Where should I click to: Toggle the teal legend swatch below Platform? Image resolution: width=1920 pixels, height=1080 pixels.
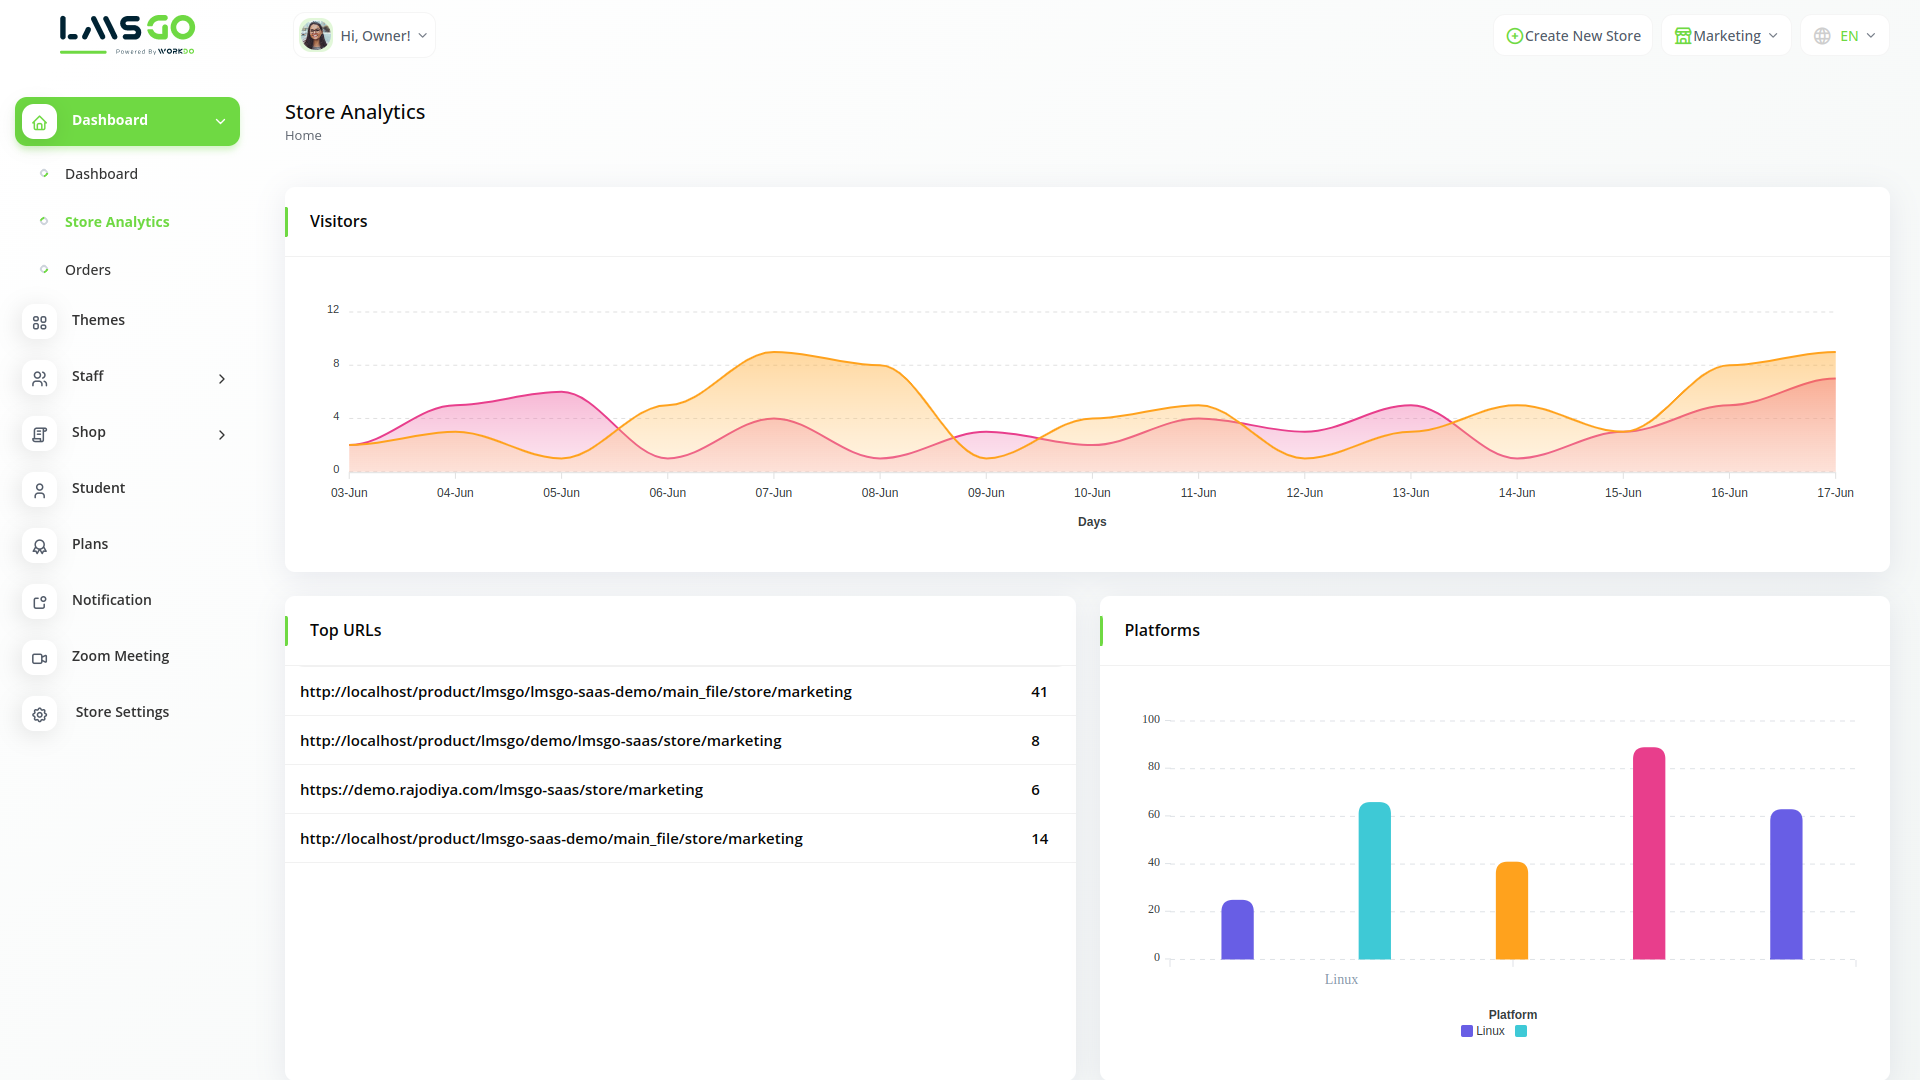(x=1521, y=1031)
